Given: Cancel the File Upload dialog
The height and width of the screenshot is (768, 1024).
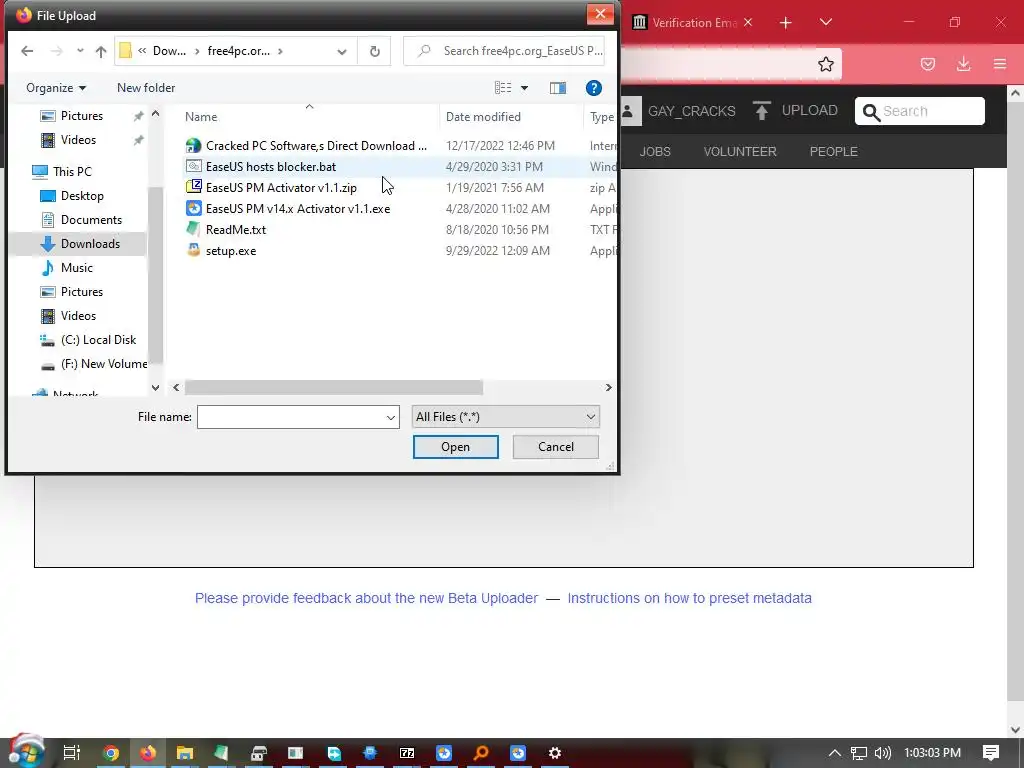Looking at the screenshot, I should tap(556, 447).
